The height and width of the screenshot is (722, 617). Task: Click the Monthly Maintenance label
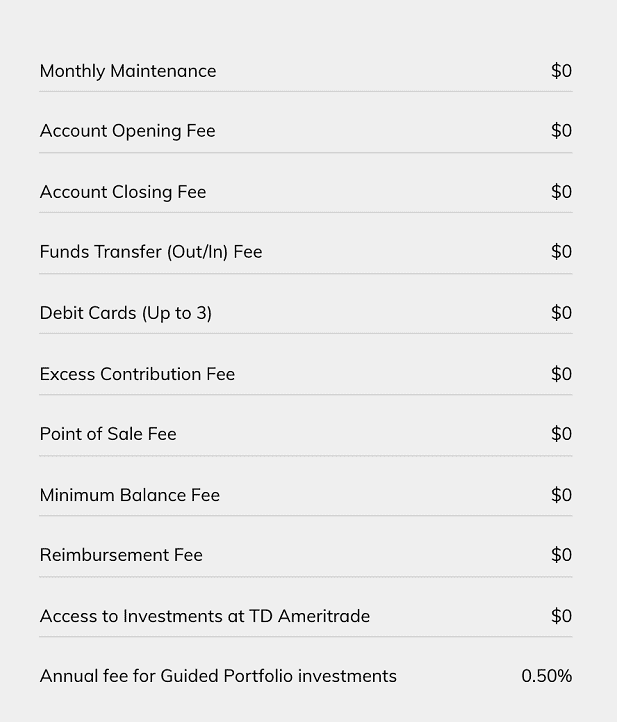click(x=128, y=71)
